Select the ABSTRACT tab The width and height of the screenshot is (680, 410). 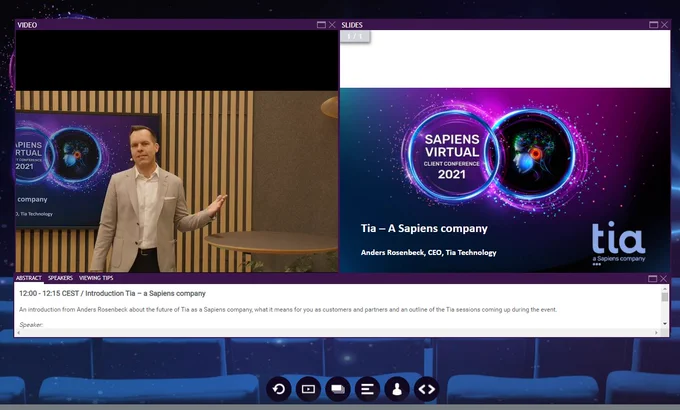(29, 278)
